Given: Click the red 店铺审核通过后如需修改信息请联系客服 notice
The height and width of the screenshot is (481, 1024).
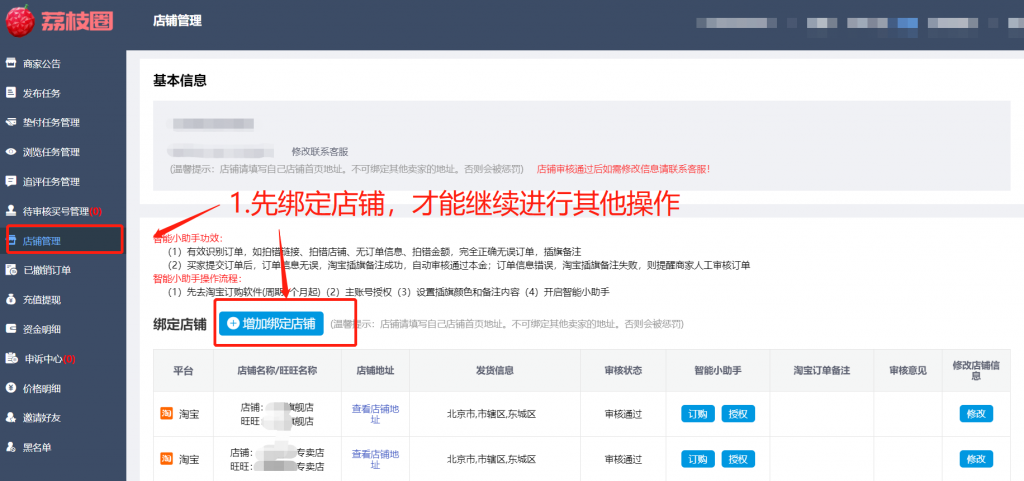Looking at the screenshot, I should 623,168.
